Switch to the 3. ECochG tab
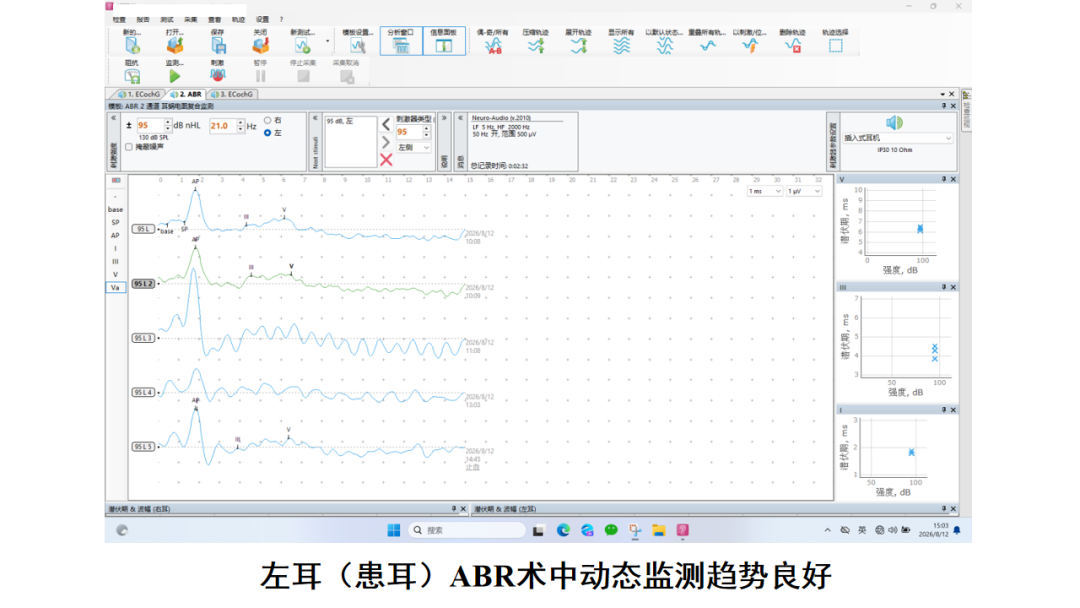Image resolution: width=1080 pixels, height=608 pixels. 233,94
